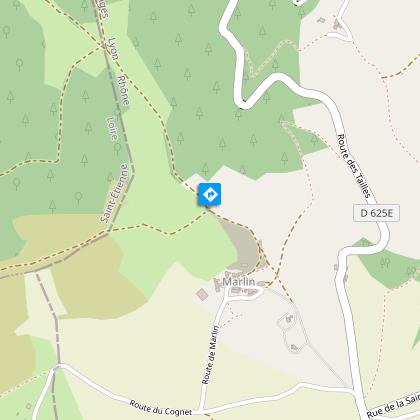Click the small building outline southeast of Marlin
420x420 pixels.
point(289,319)
